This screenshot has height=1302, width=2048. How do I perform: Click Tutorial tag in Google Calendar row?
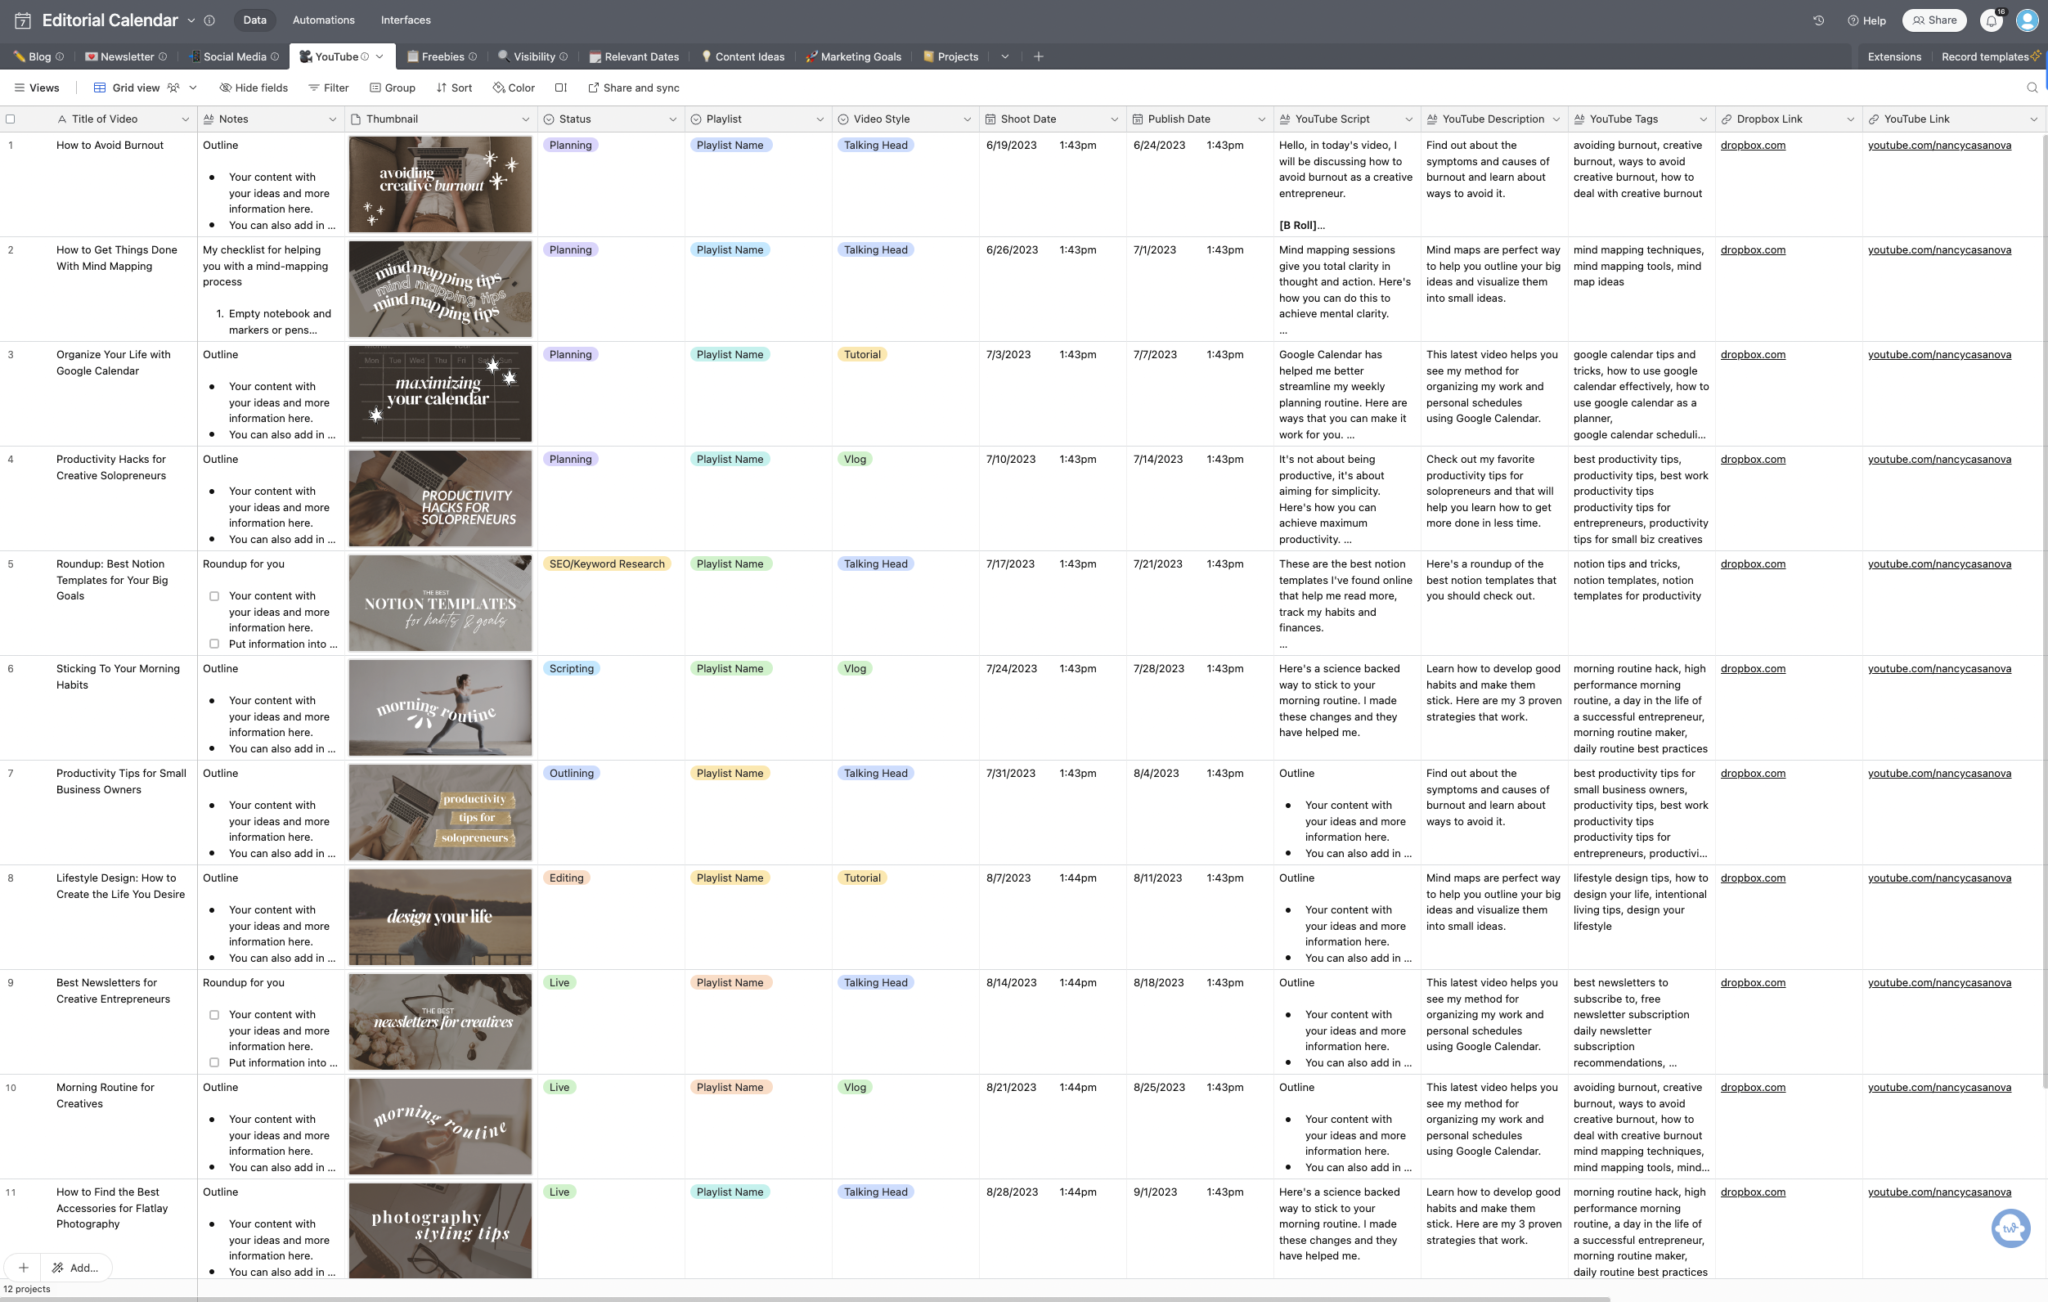coord(862,355)
